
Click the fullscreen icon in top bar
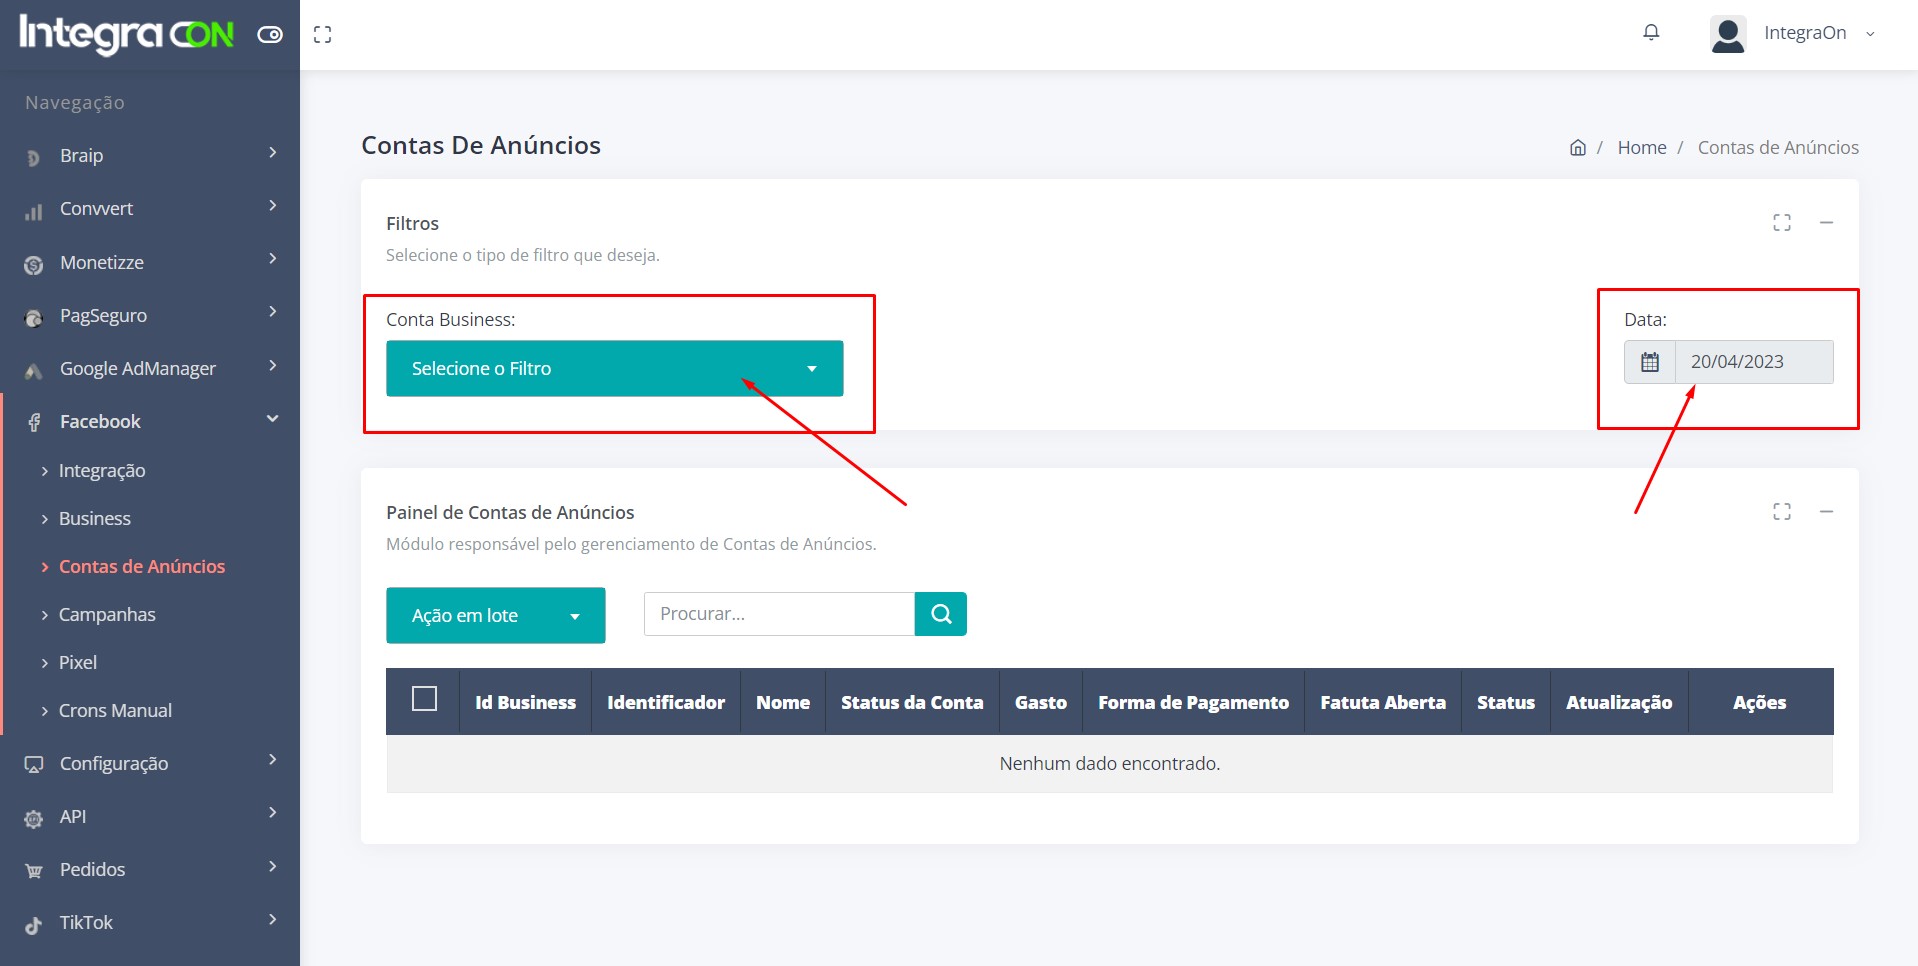[x=322, y=35]
